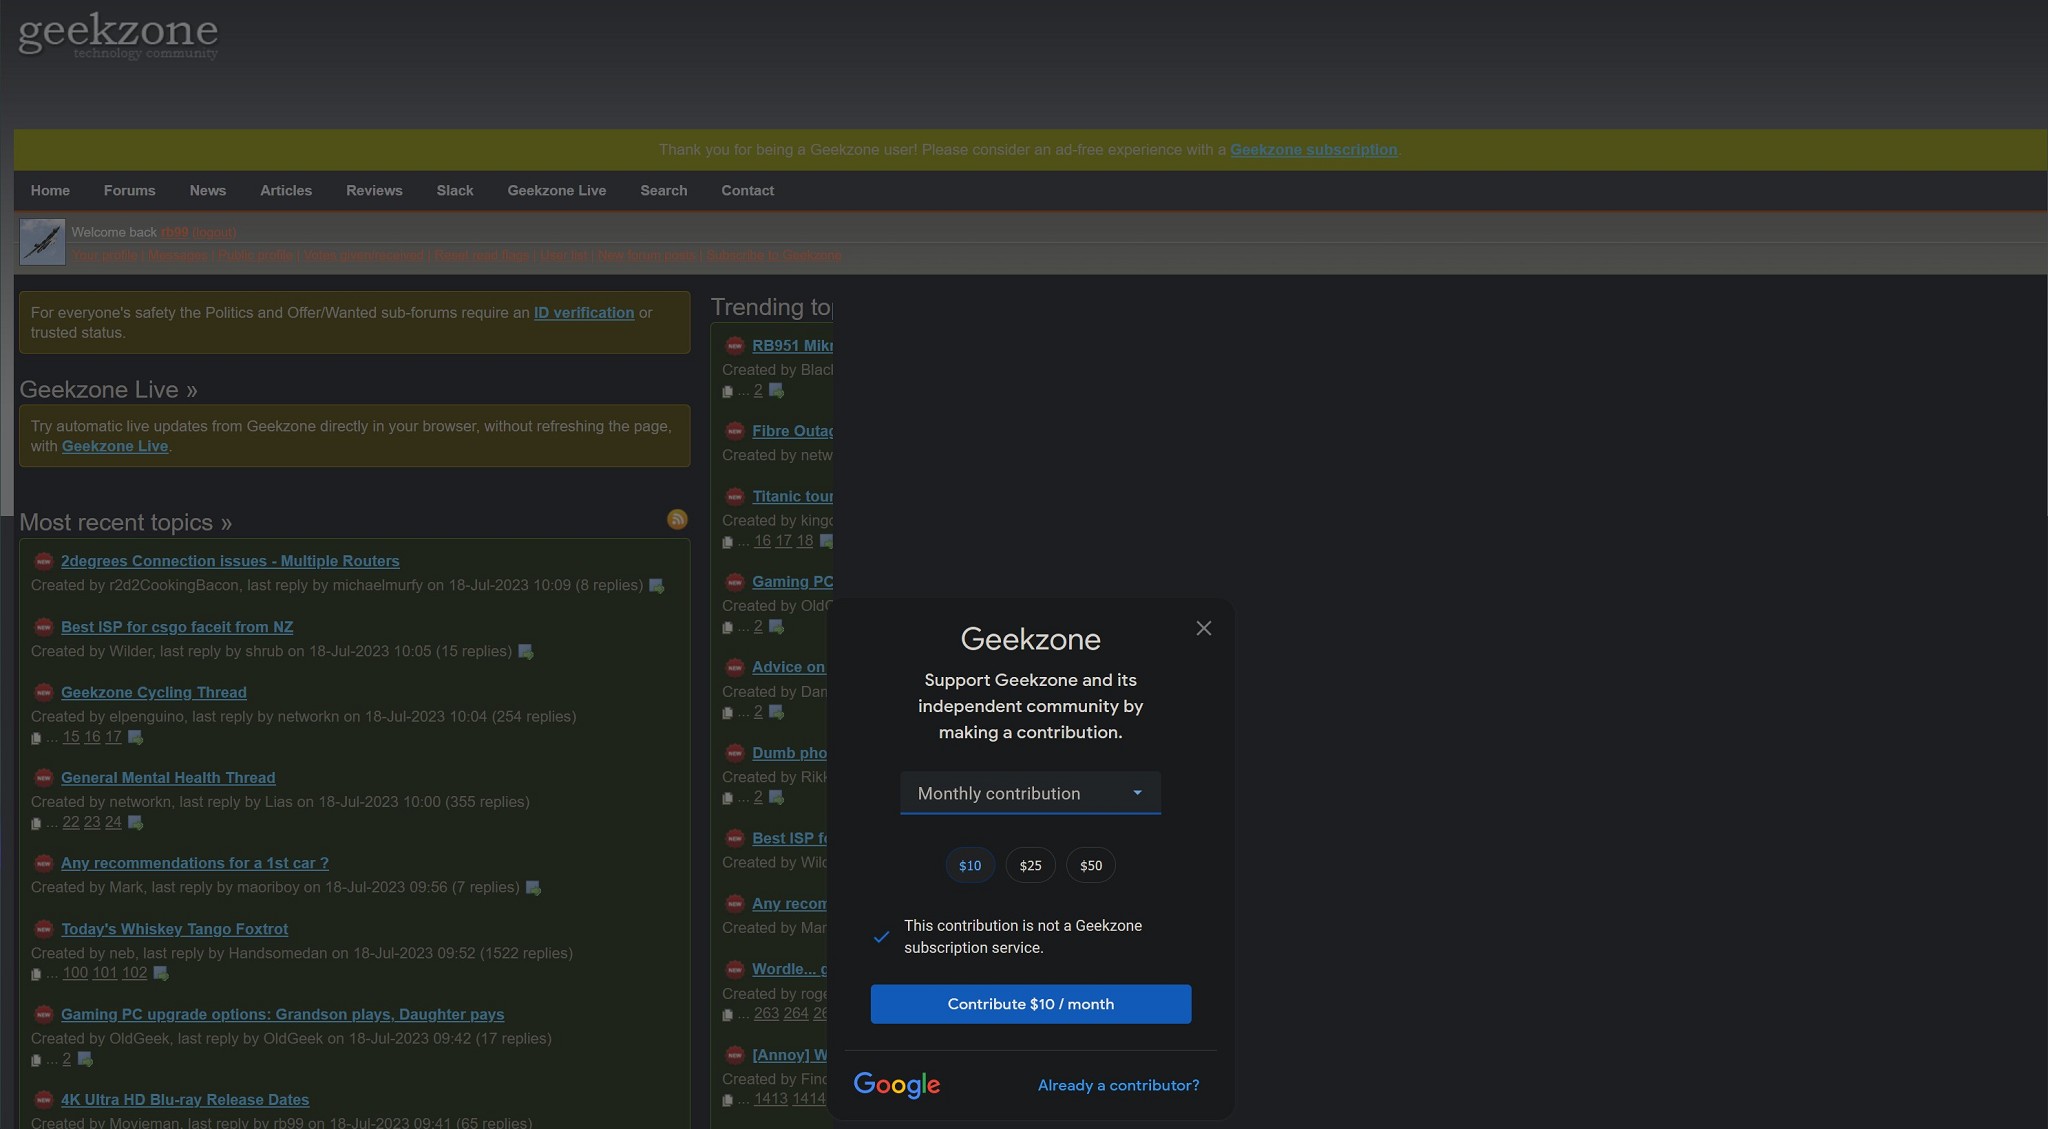This screenshot has width=2048, height=1129.
Task: Go to page 102 of Today's Whiskey Tango Foxtrot
Action: (x=135, y=973)
